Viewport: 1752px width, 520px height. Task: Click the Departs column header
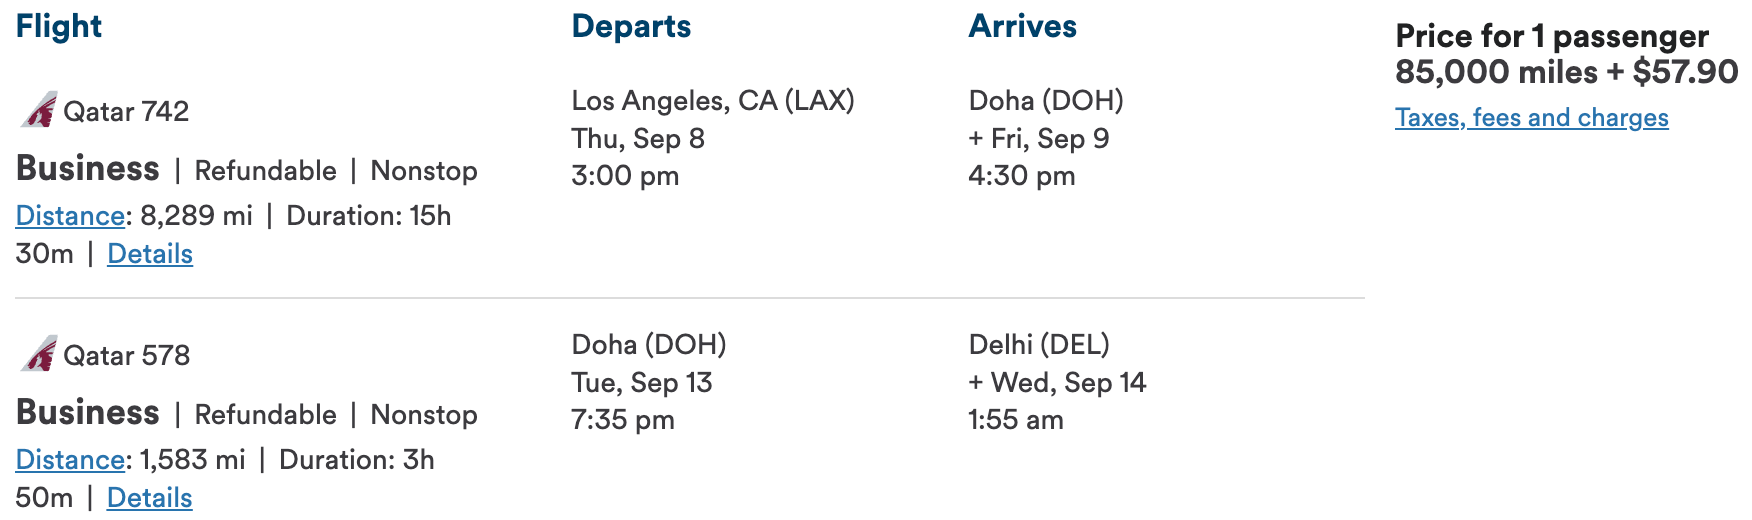pyautogui.click(x=631, y=26)
